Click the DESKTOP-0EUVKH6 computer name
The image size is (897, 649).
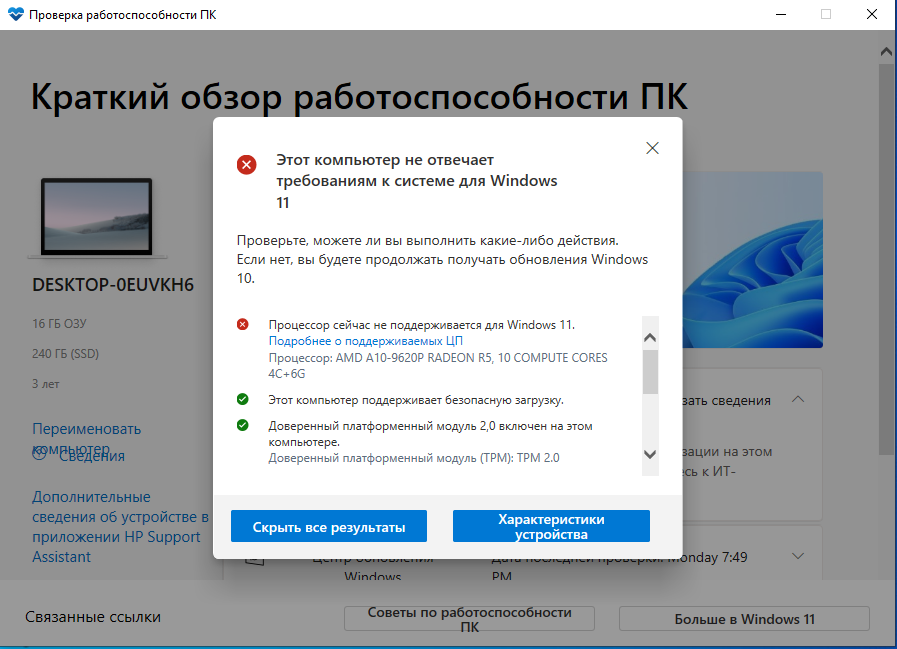point(113,285)
